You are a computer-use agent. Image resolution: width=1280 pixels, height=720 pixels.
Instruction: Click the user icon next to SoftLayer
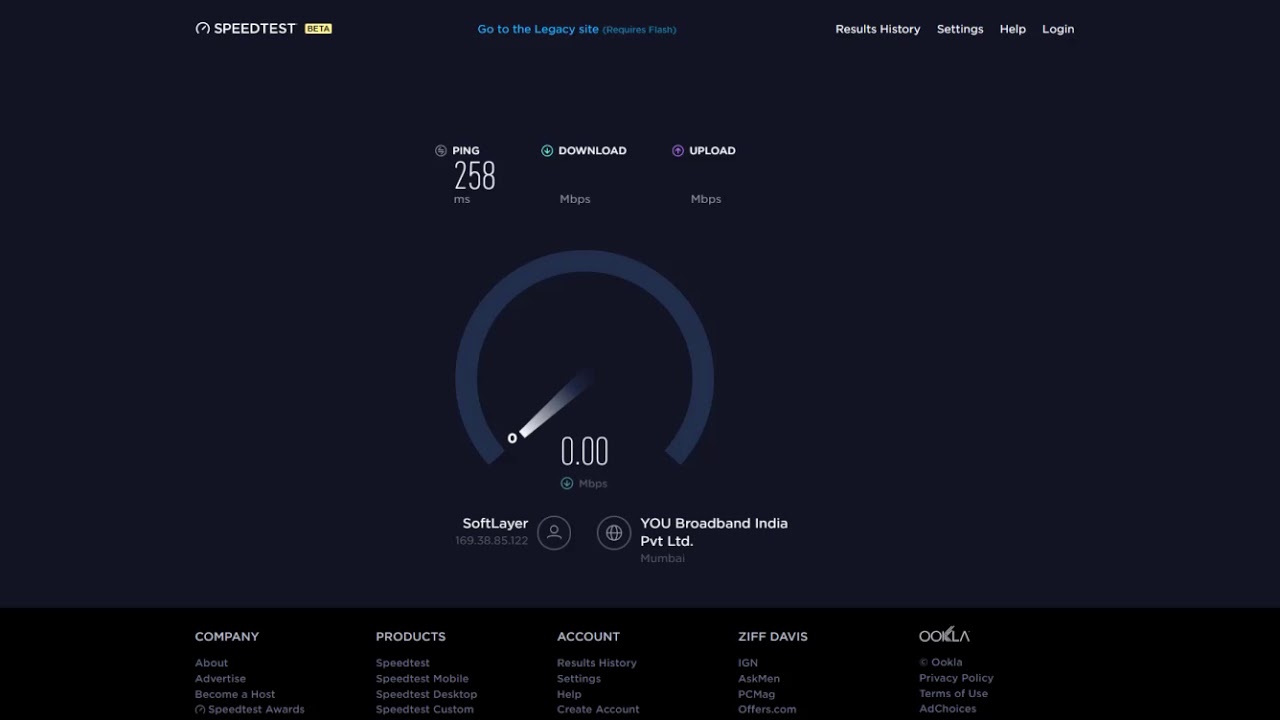point(554,532)
